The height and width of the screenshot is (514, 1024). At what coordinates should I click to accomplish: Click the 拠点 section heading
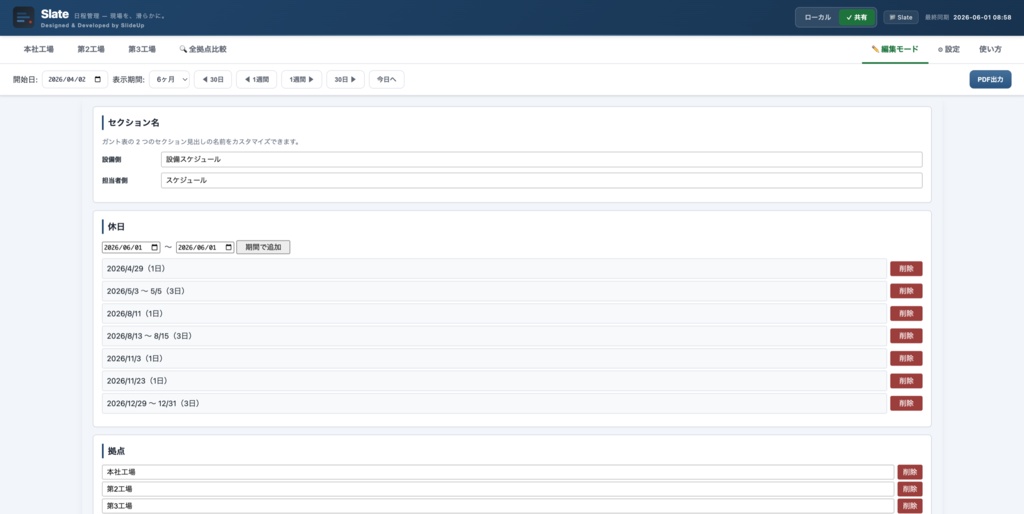[x=116, y=451]
